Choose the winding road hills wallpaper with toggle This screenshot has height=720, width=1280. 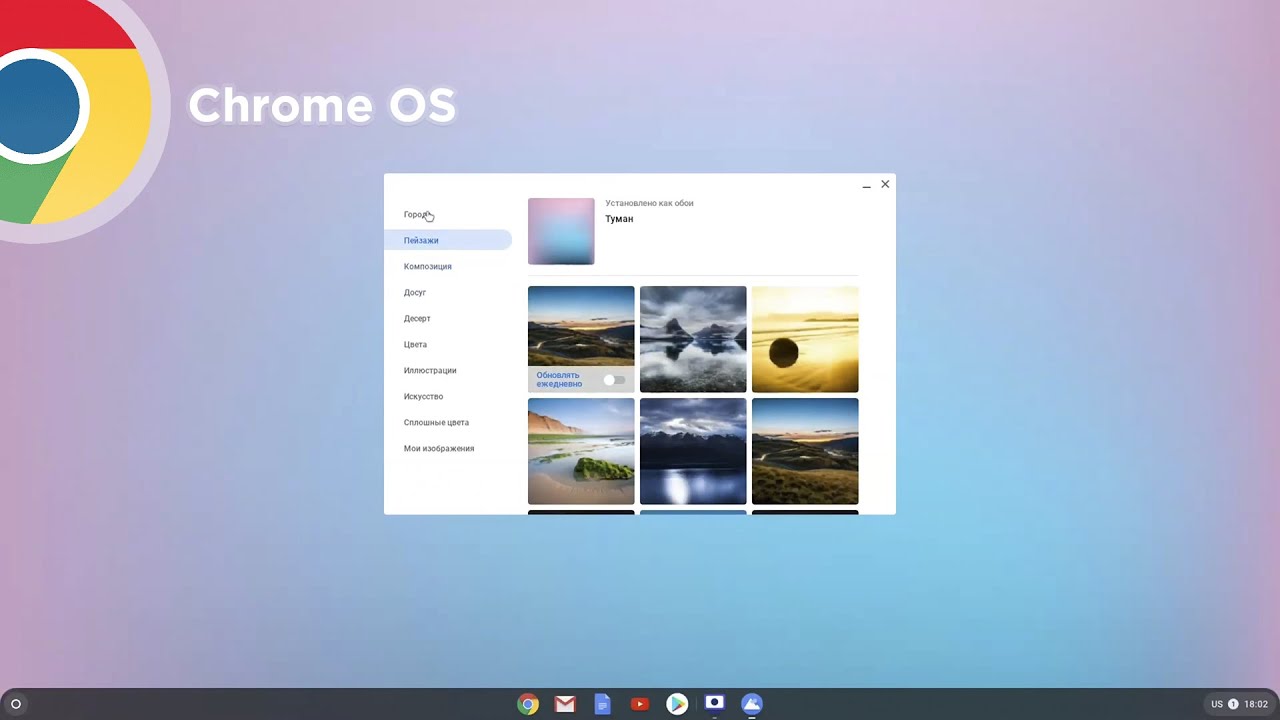tap(581, 339)
